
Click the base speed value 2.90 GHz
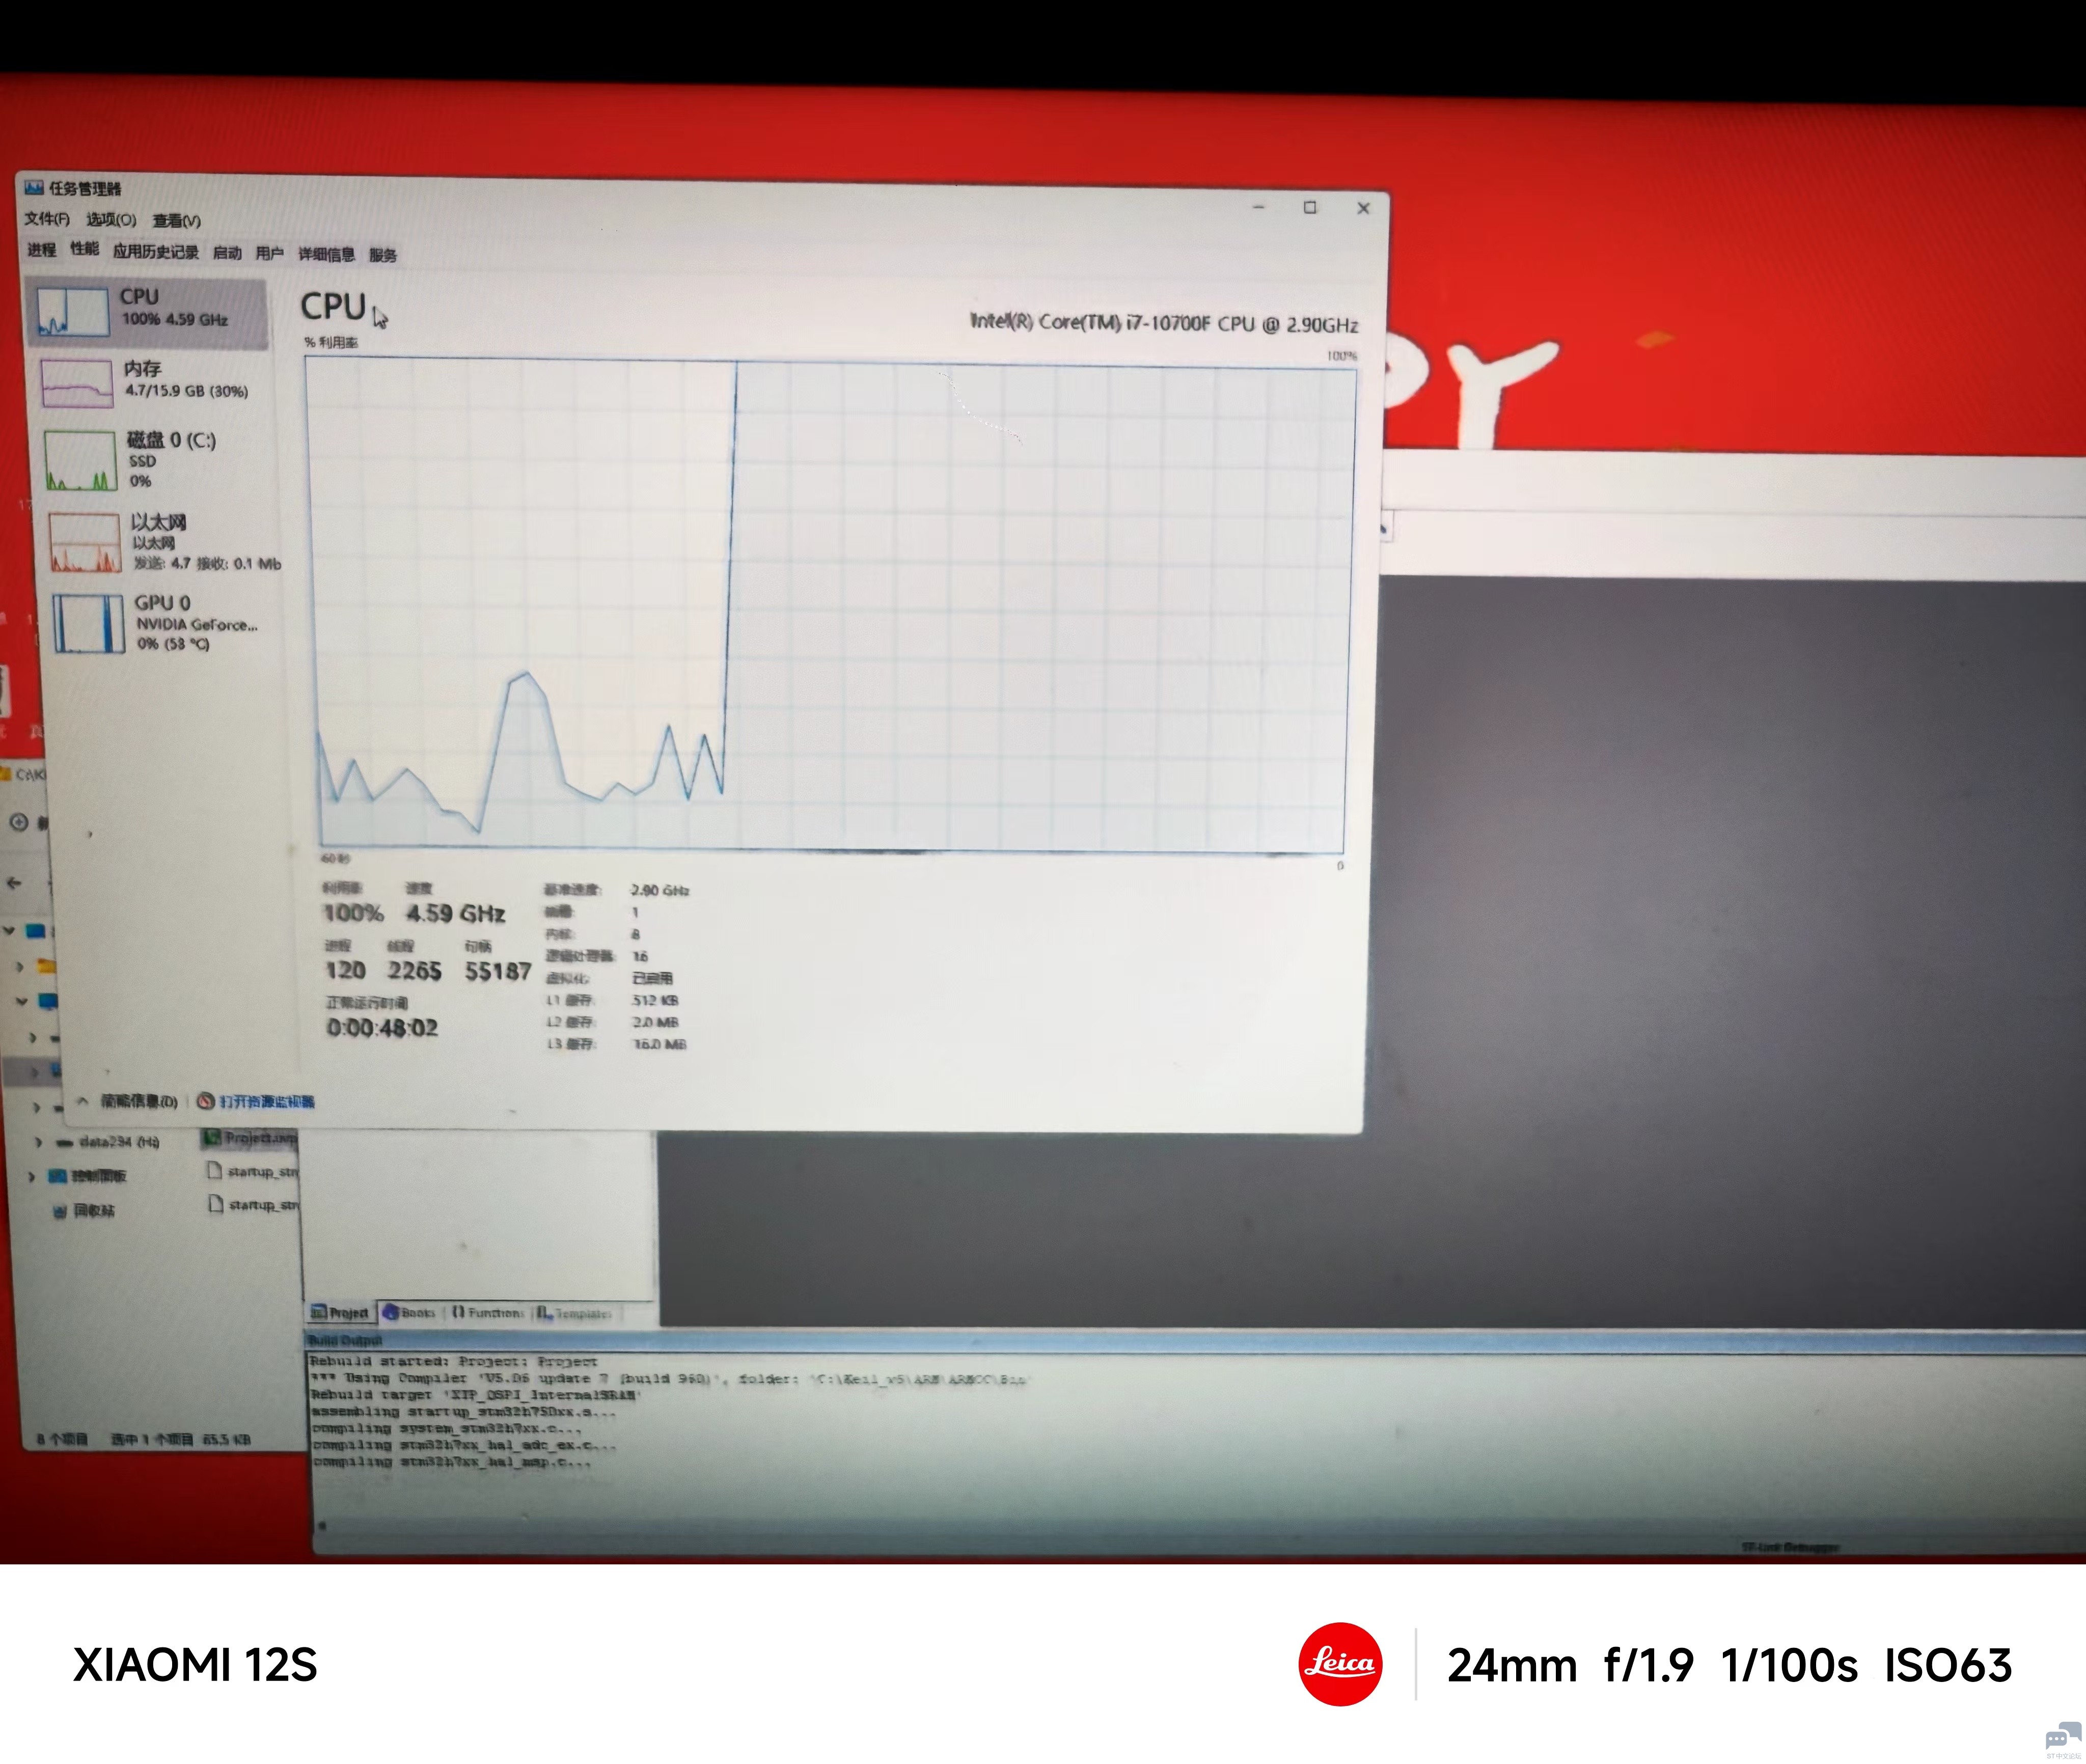tap(660, 890)
